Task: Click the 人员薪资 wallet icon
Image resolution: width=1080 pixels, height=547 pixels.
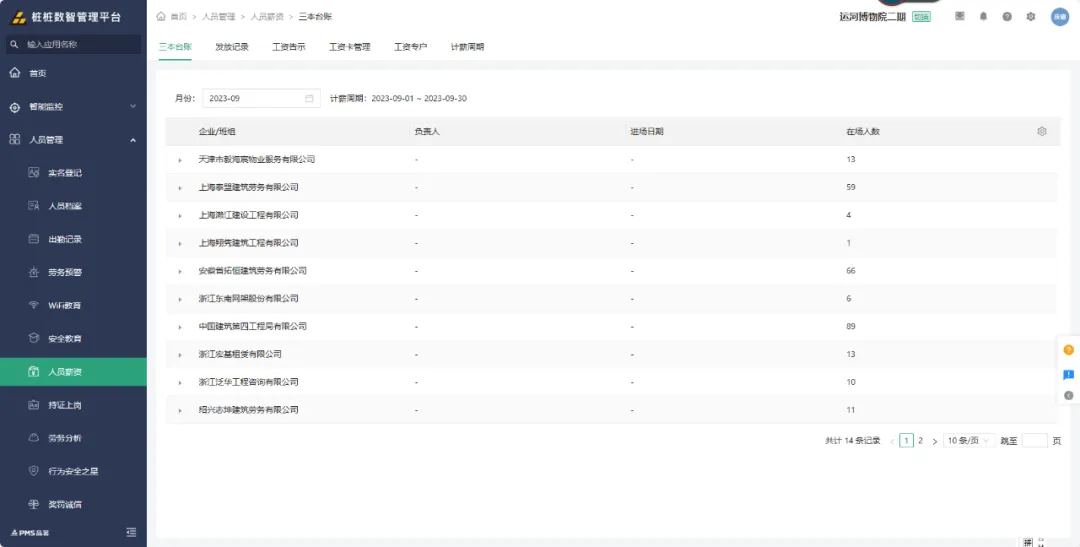Action: 34,372
